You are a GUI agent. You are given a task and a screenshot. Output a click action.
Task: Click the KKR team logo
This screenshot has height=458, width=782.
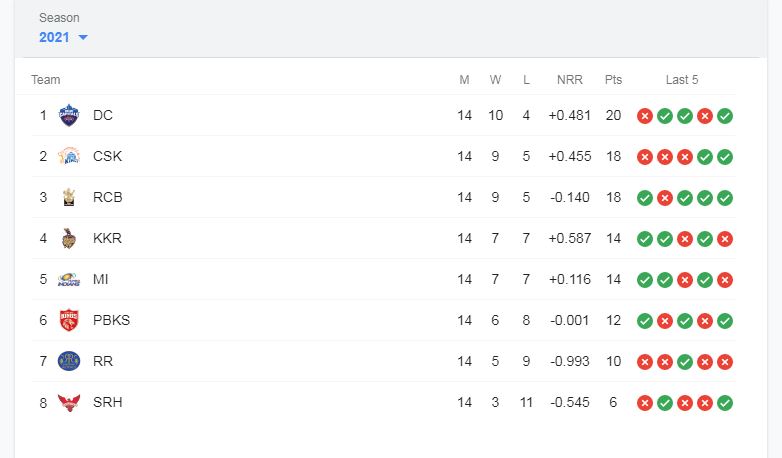click(x=69, y=238)
